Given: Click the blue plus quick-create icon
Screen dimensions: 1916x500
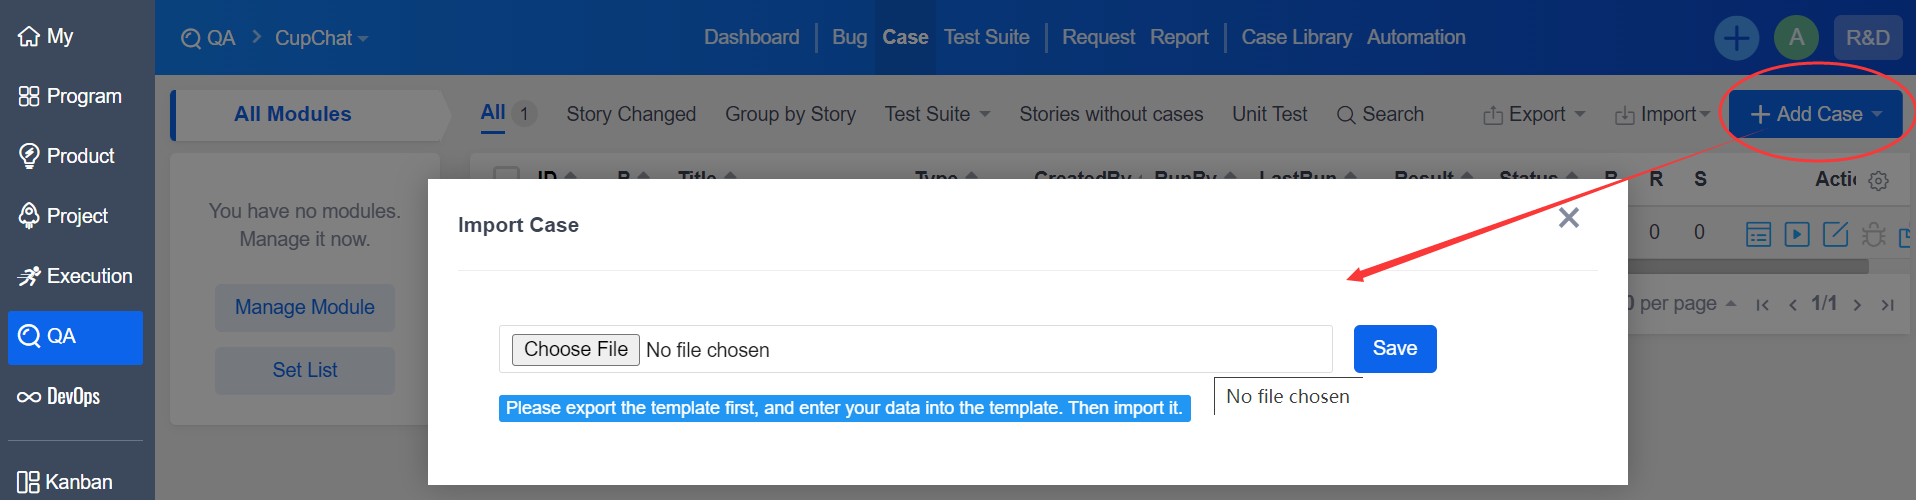Looking at the screenshot, I should pos(1737,38).
